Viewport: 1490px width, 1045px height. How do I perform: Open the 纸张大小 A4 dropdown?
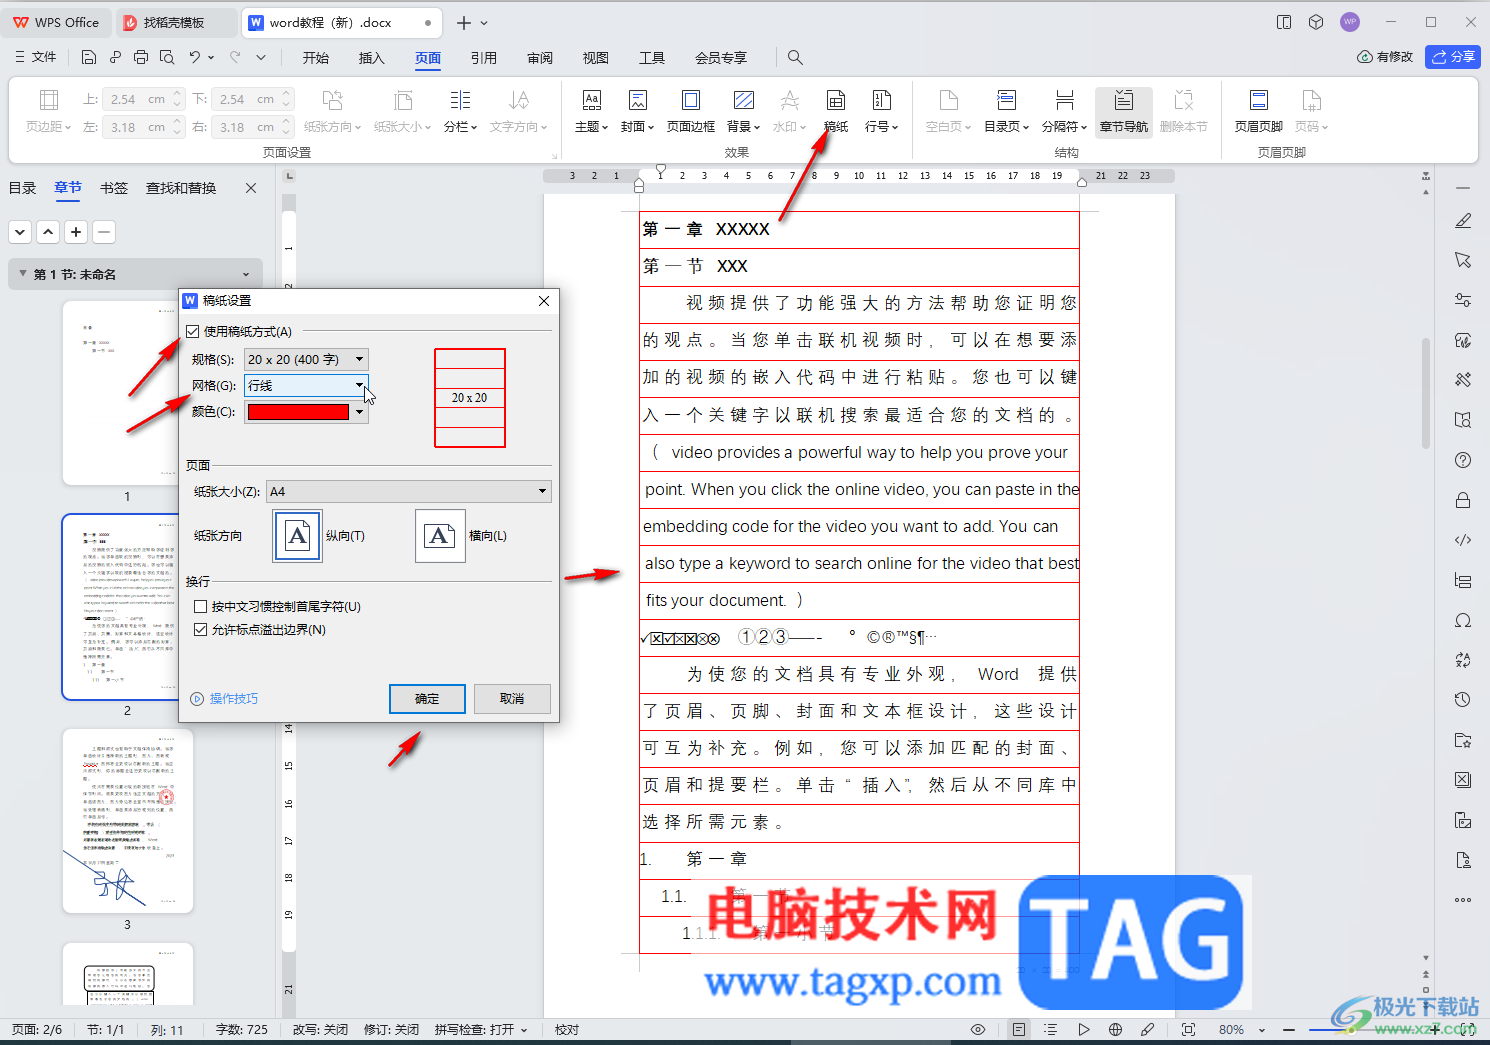coord(408,491)
